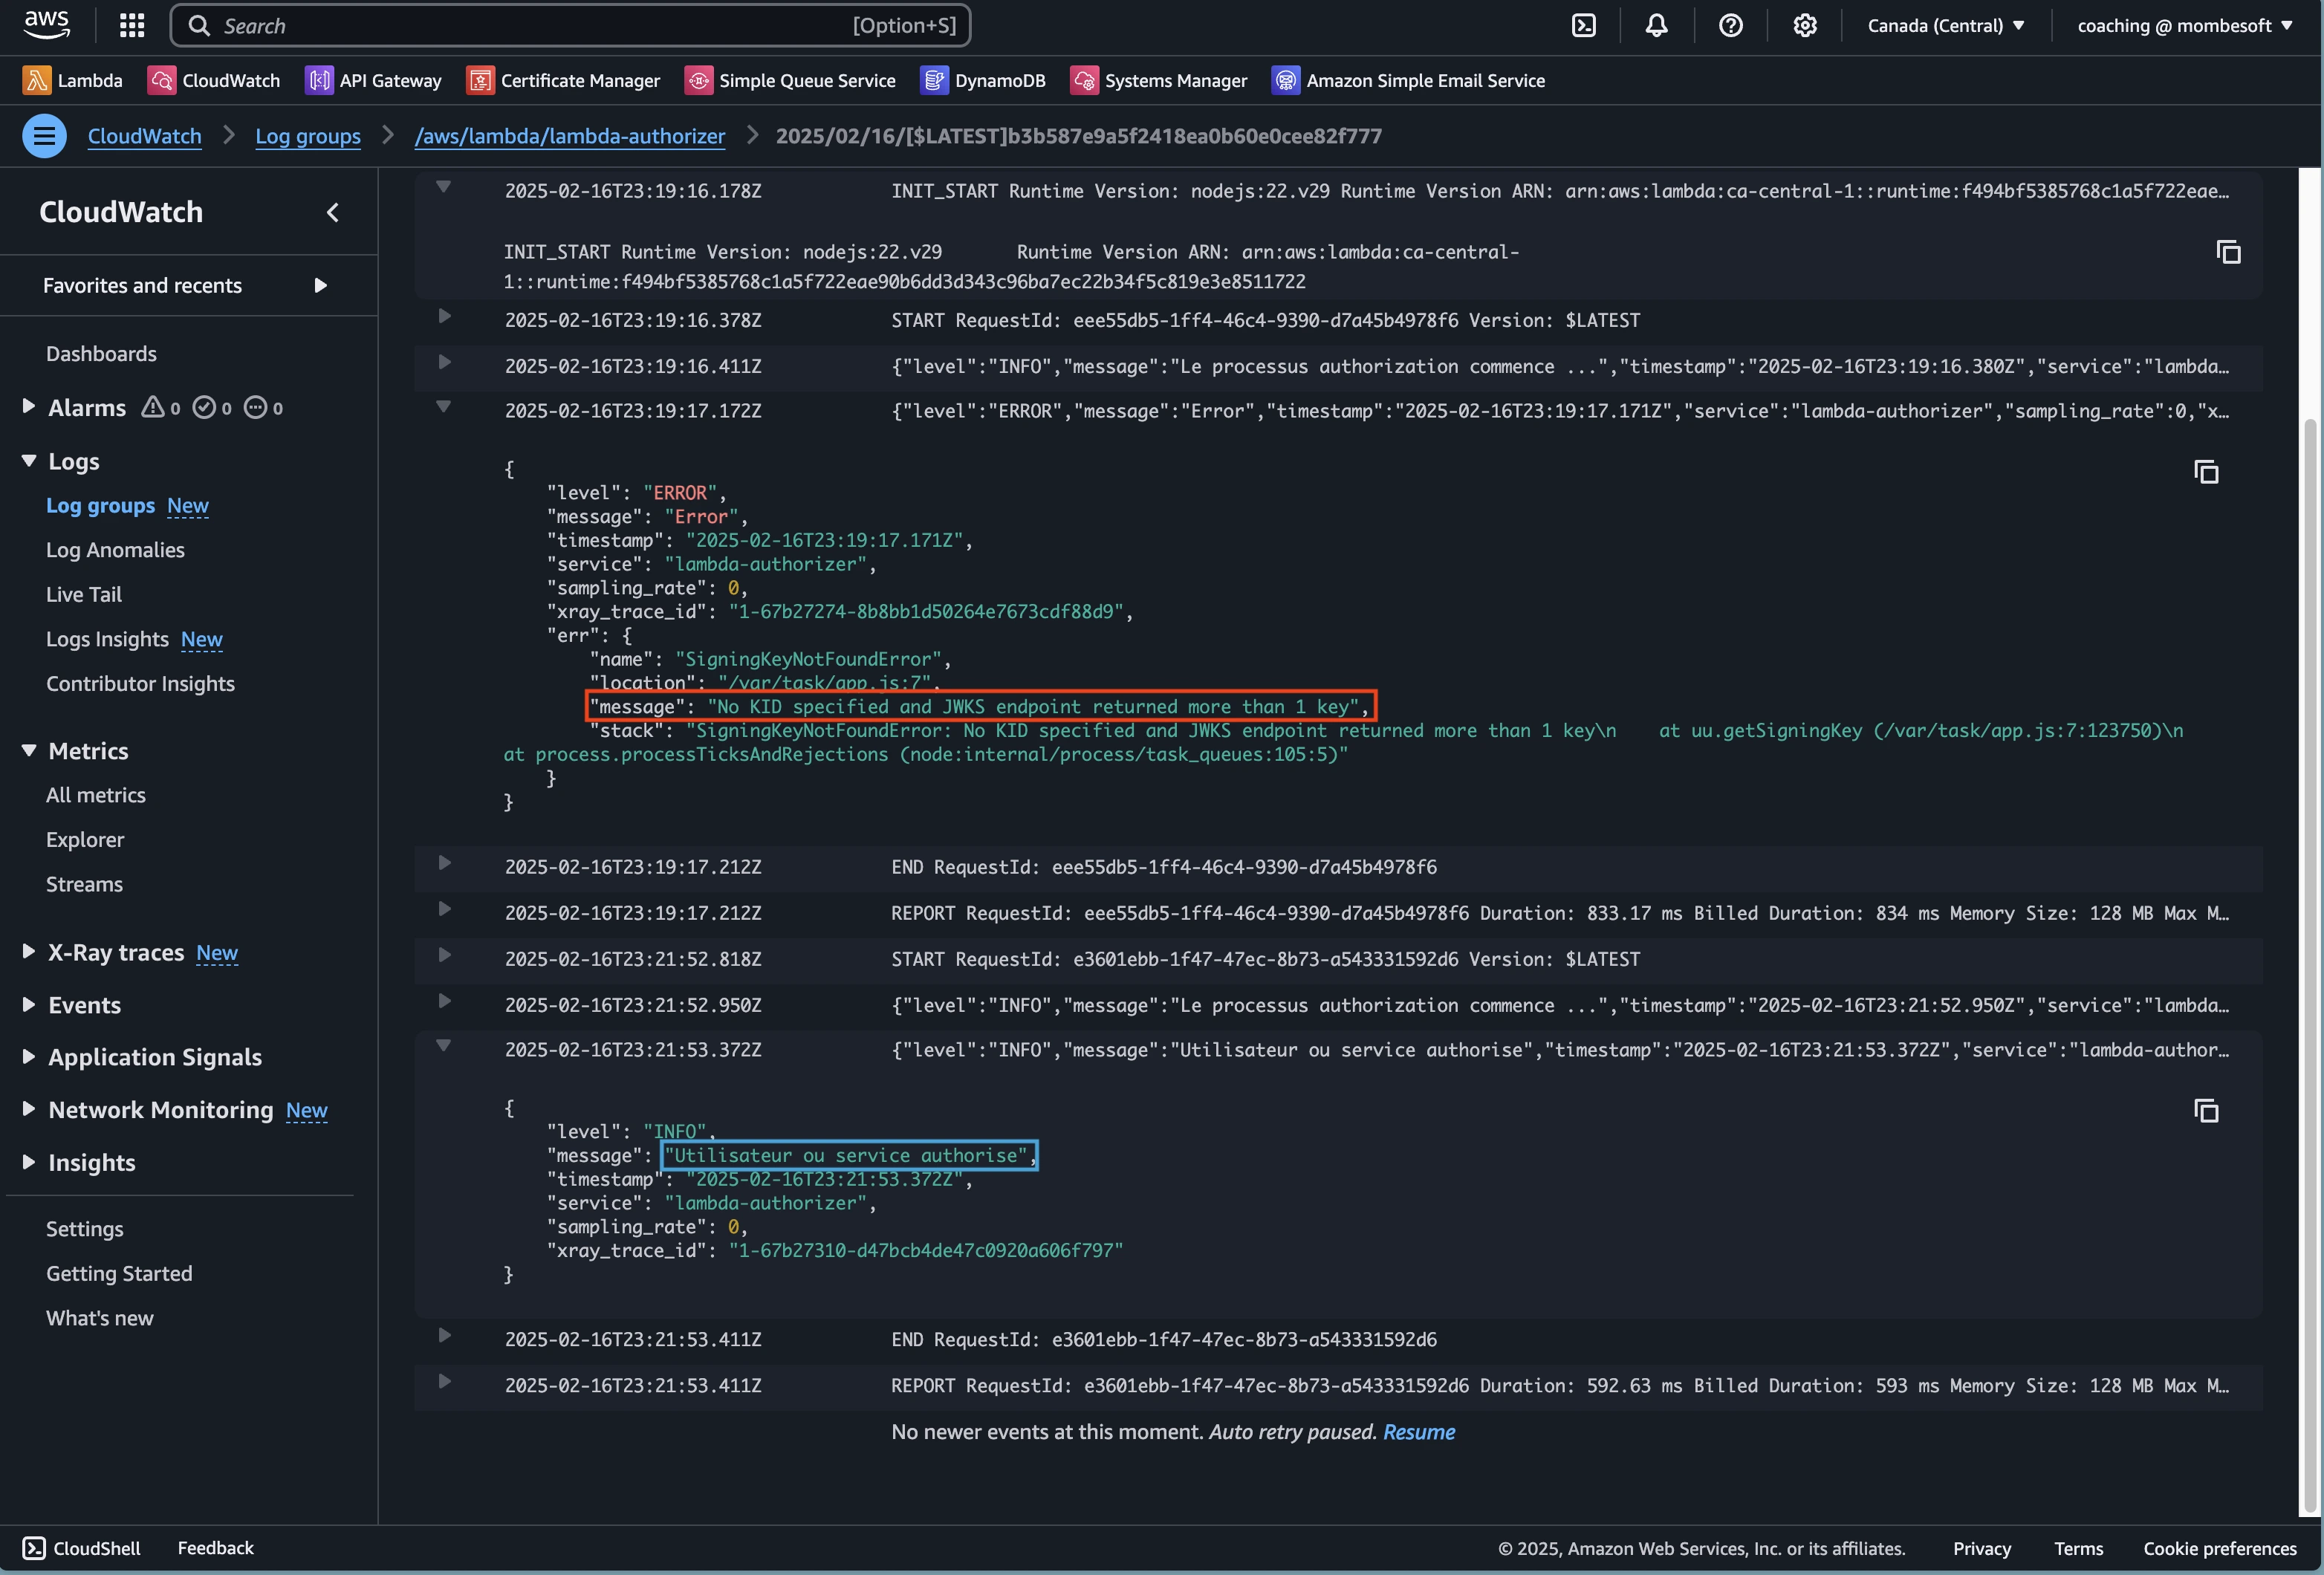Open Contributor Insights

click(140, 684)
